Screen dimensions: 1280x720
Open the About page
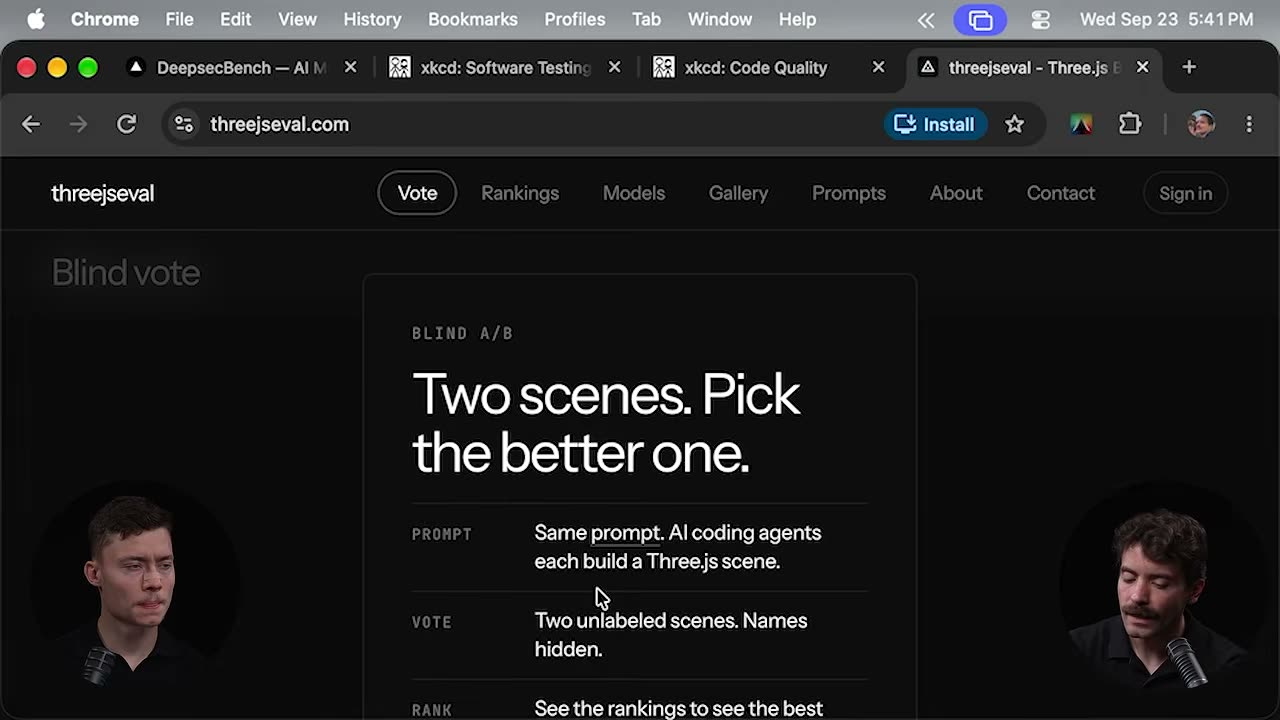956,193
